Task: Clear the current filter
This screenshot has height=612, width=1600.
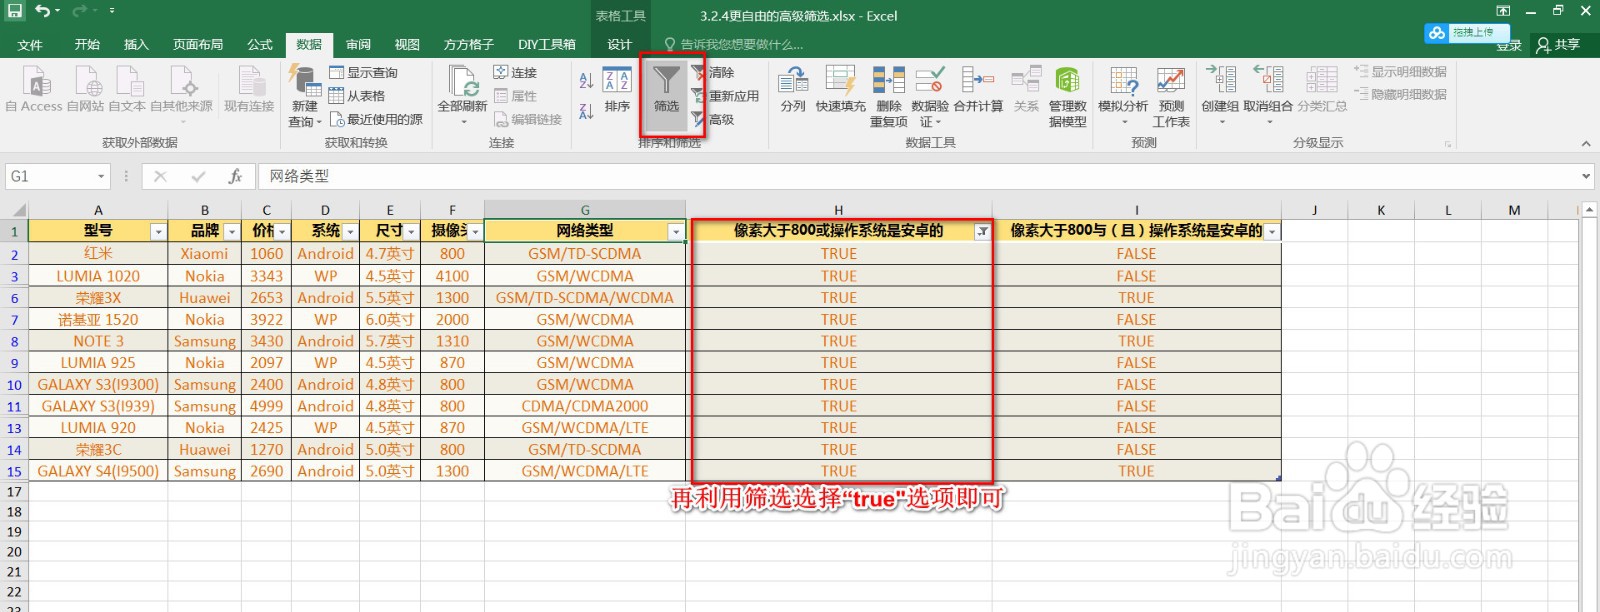Action: [713, 72]
